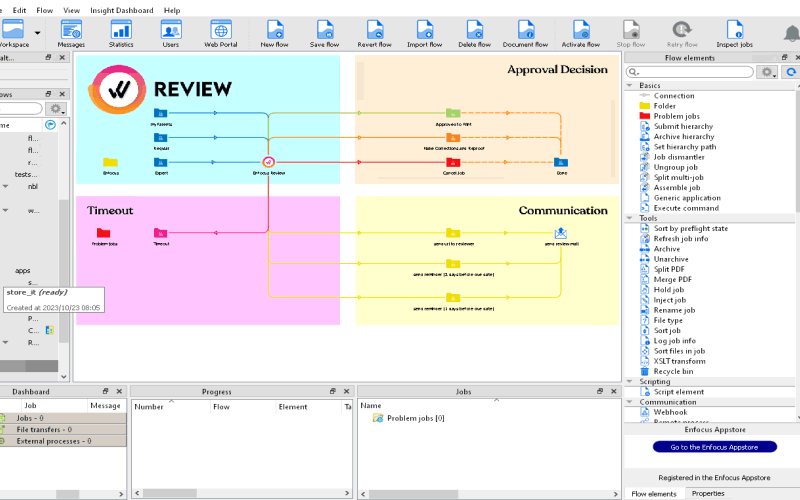Open the Workspace dropdown arrow

(37, 33)
